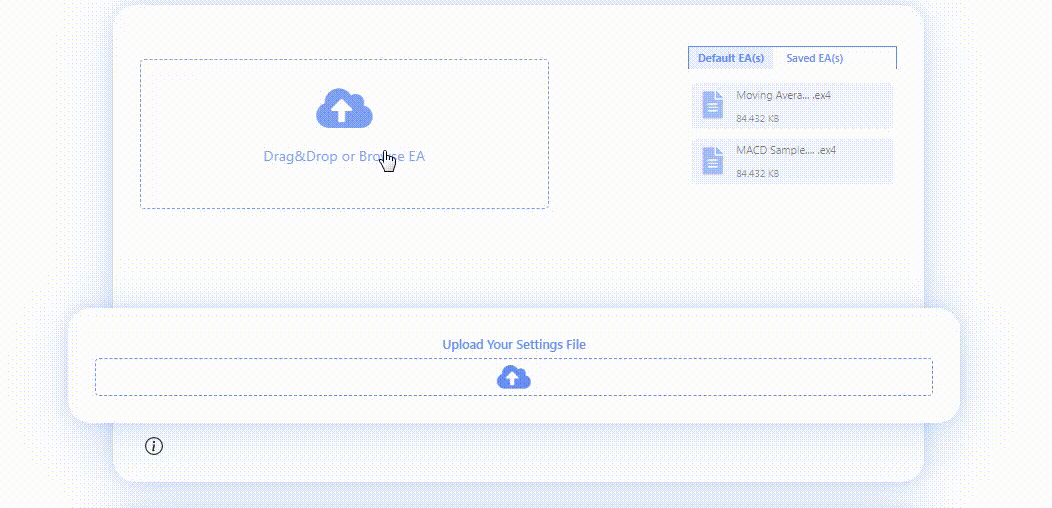
Task: Click the Upload Your Settings File heading
Action: pos(514,345)
